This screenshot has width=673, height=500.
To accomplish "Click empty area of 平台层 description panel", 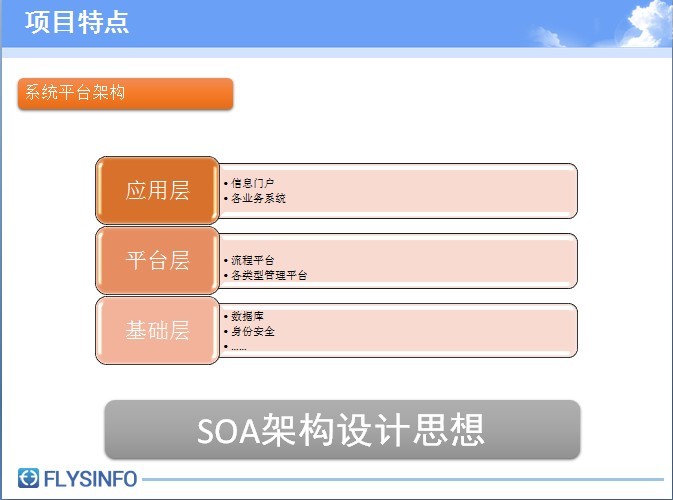I will click(450, 260).
